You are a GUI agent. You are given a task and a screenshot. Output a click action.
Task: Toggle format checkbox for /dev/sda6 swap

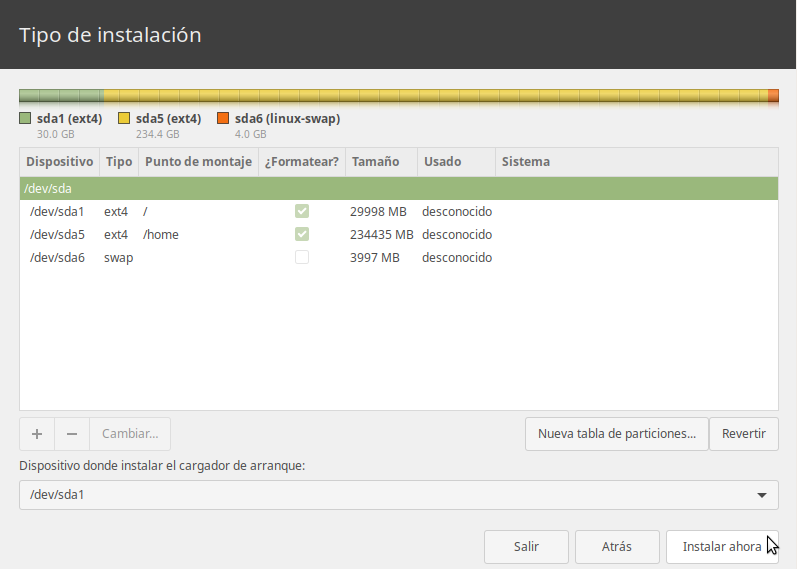coord(301,258)
